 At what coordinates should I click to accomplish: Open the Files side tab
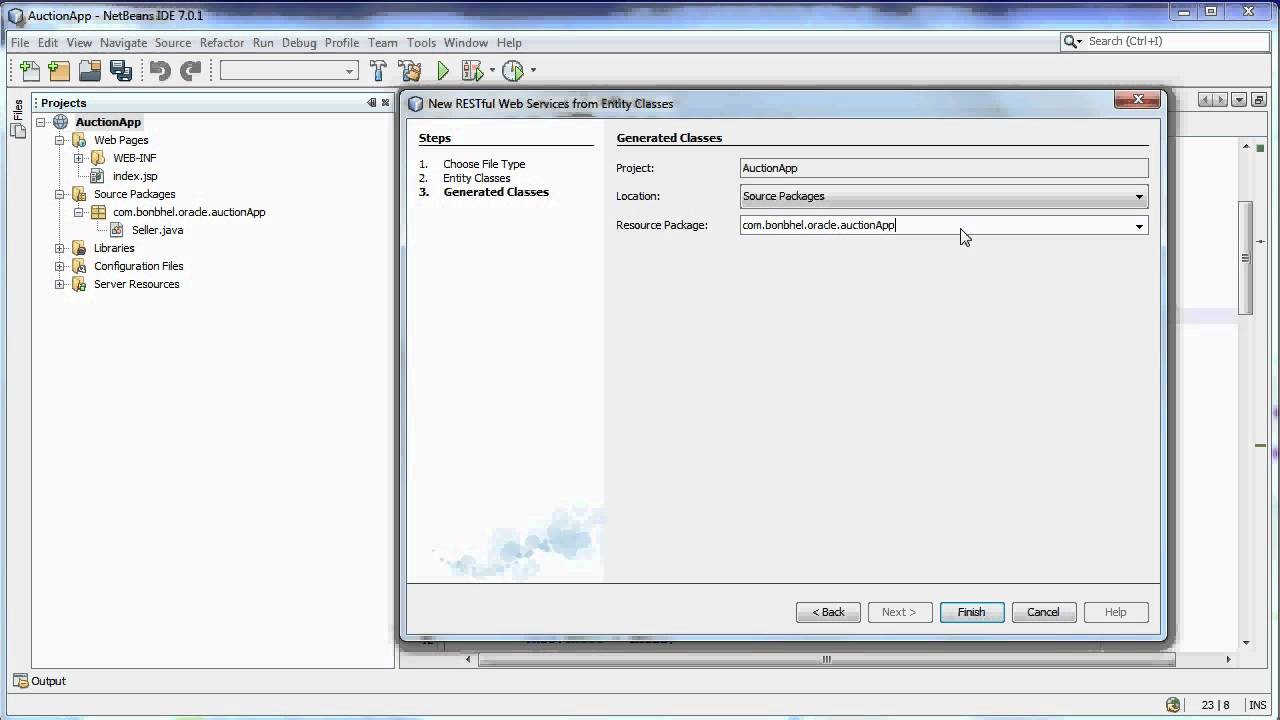coord(18,109)
